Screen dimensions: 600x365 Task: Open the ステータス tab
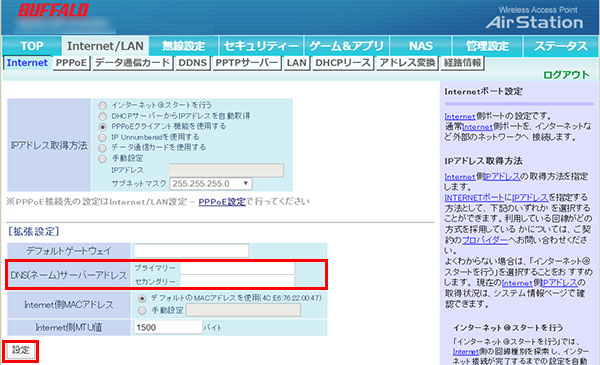click(x=561, y=46)
